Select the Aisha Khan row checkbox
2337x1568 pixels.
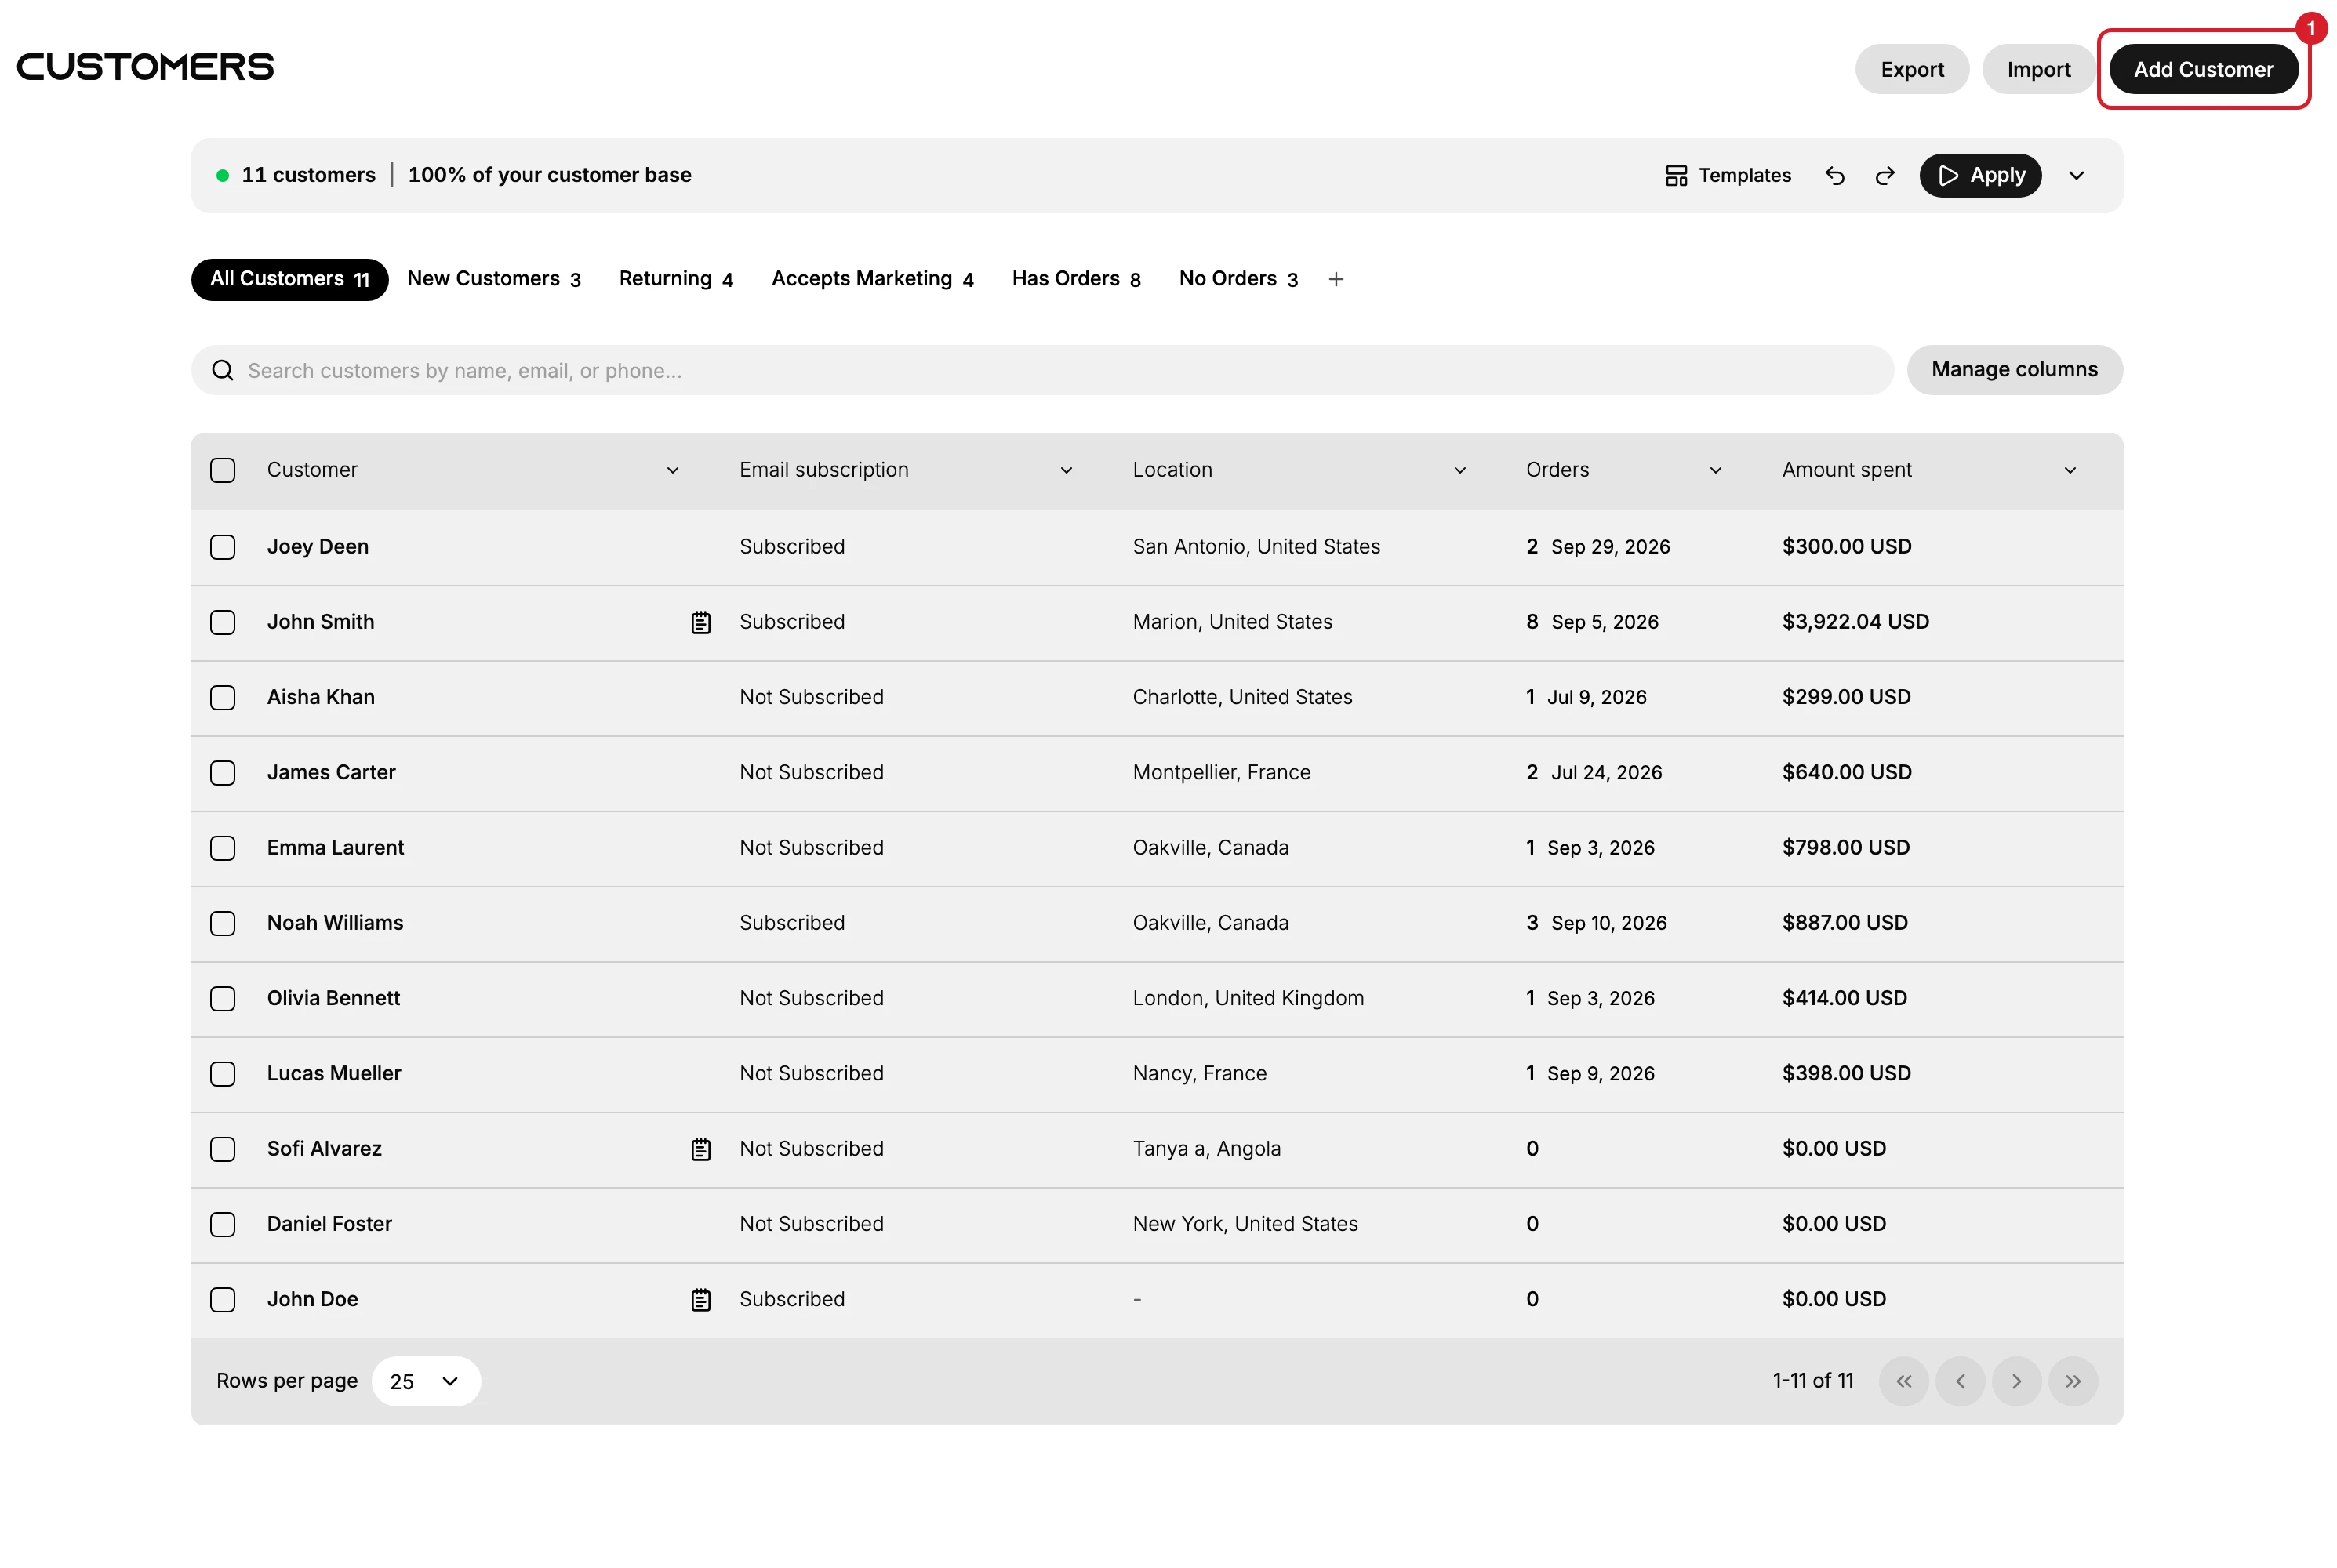(x=223, y=697)
